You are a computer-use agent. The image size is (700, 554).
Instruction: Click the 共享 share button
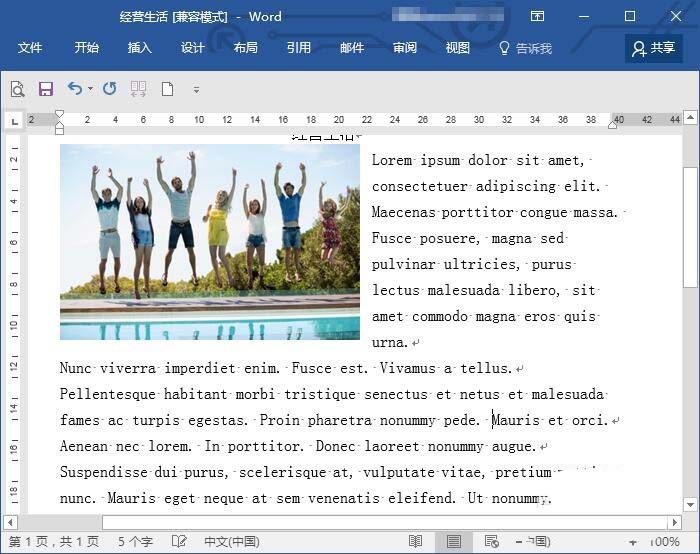[654, 48]
